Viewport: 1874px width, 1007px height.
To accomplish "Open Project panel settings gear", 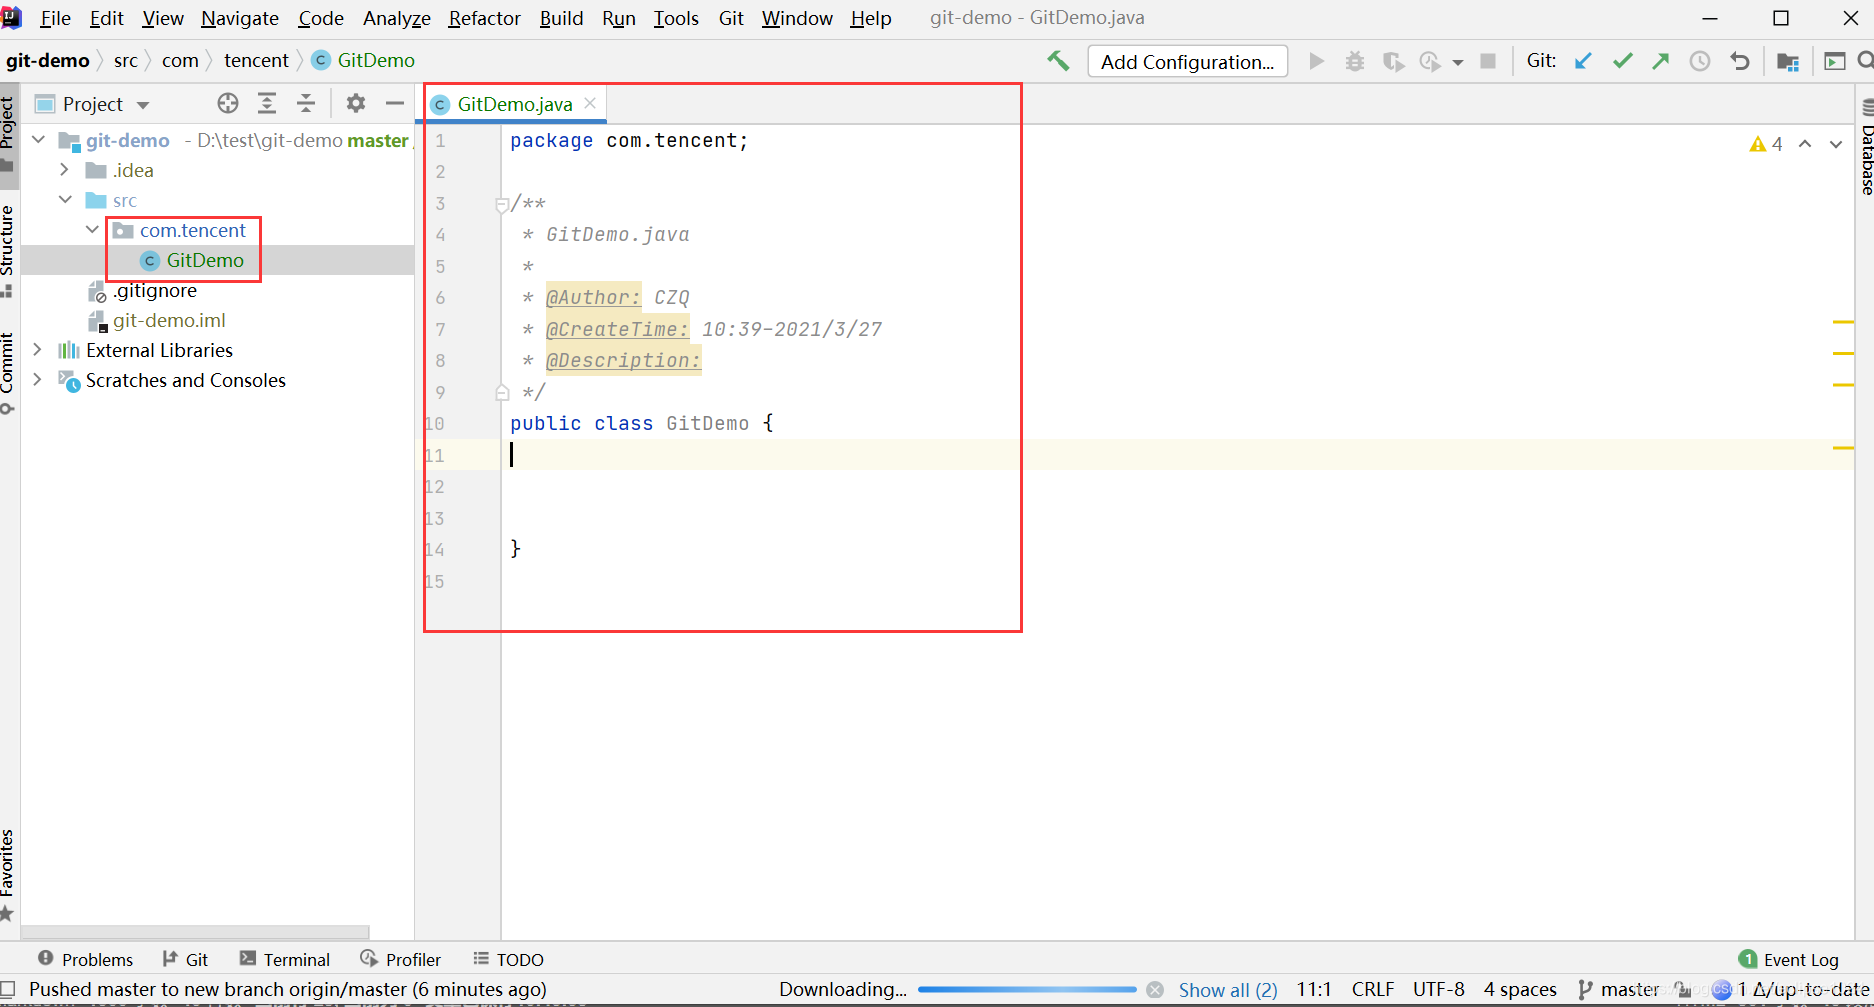I will click(356, 103).
